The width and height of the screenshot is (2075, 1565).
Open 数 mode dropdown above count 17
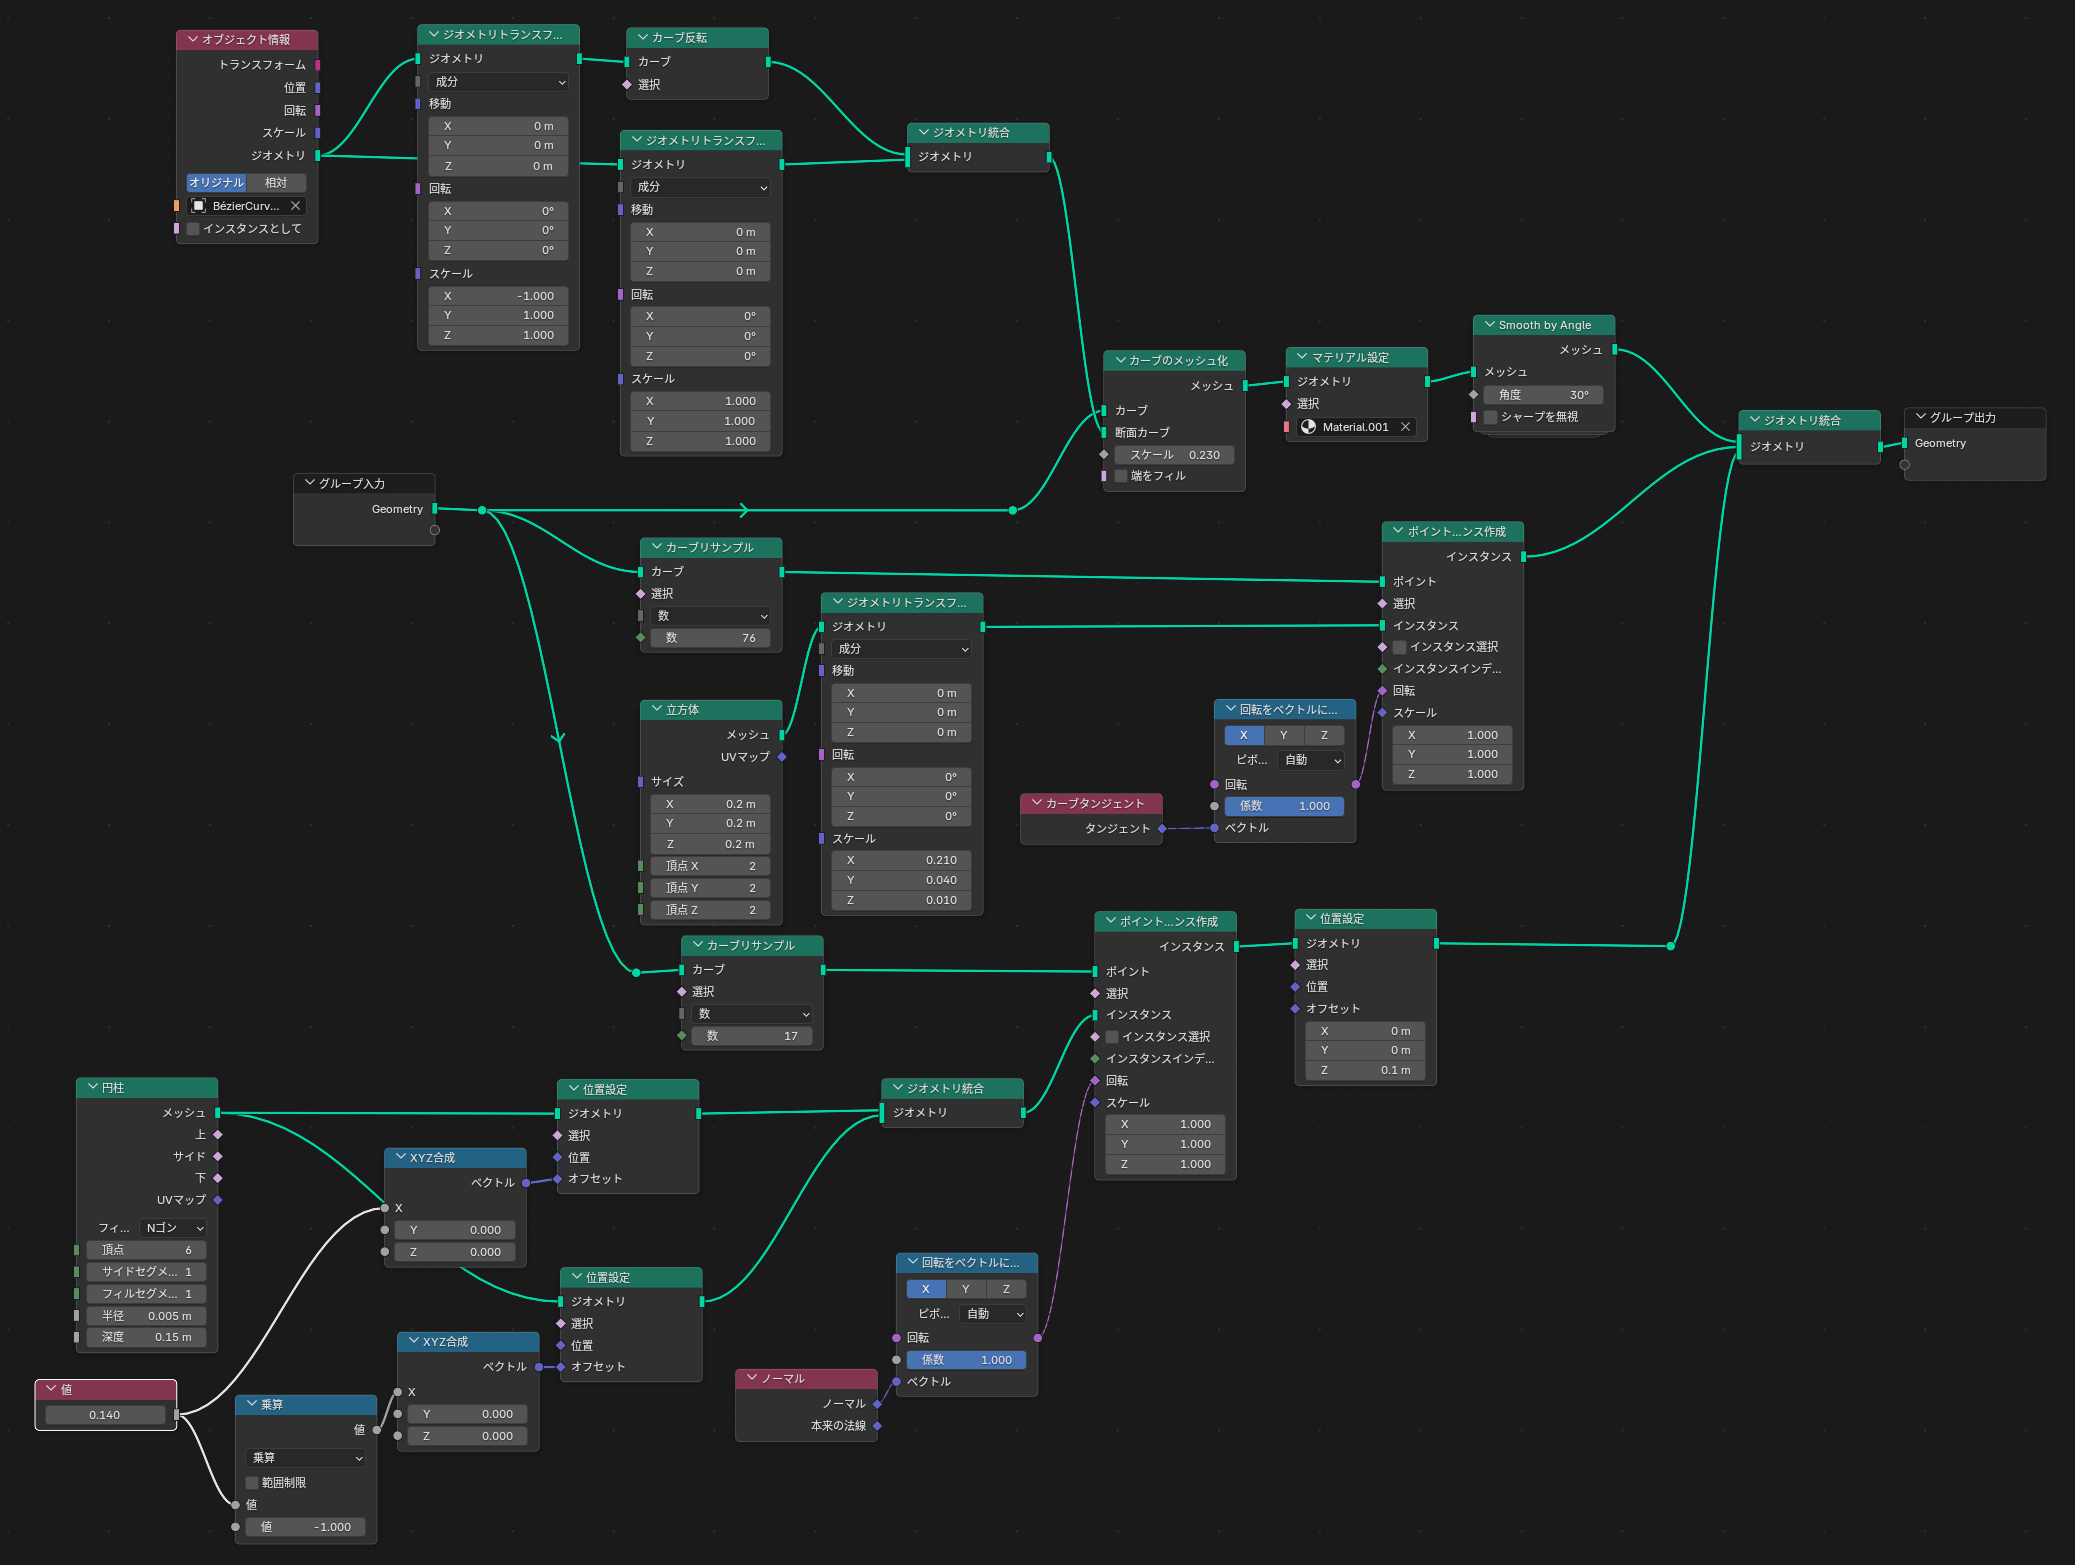point(751,1014)
